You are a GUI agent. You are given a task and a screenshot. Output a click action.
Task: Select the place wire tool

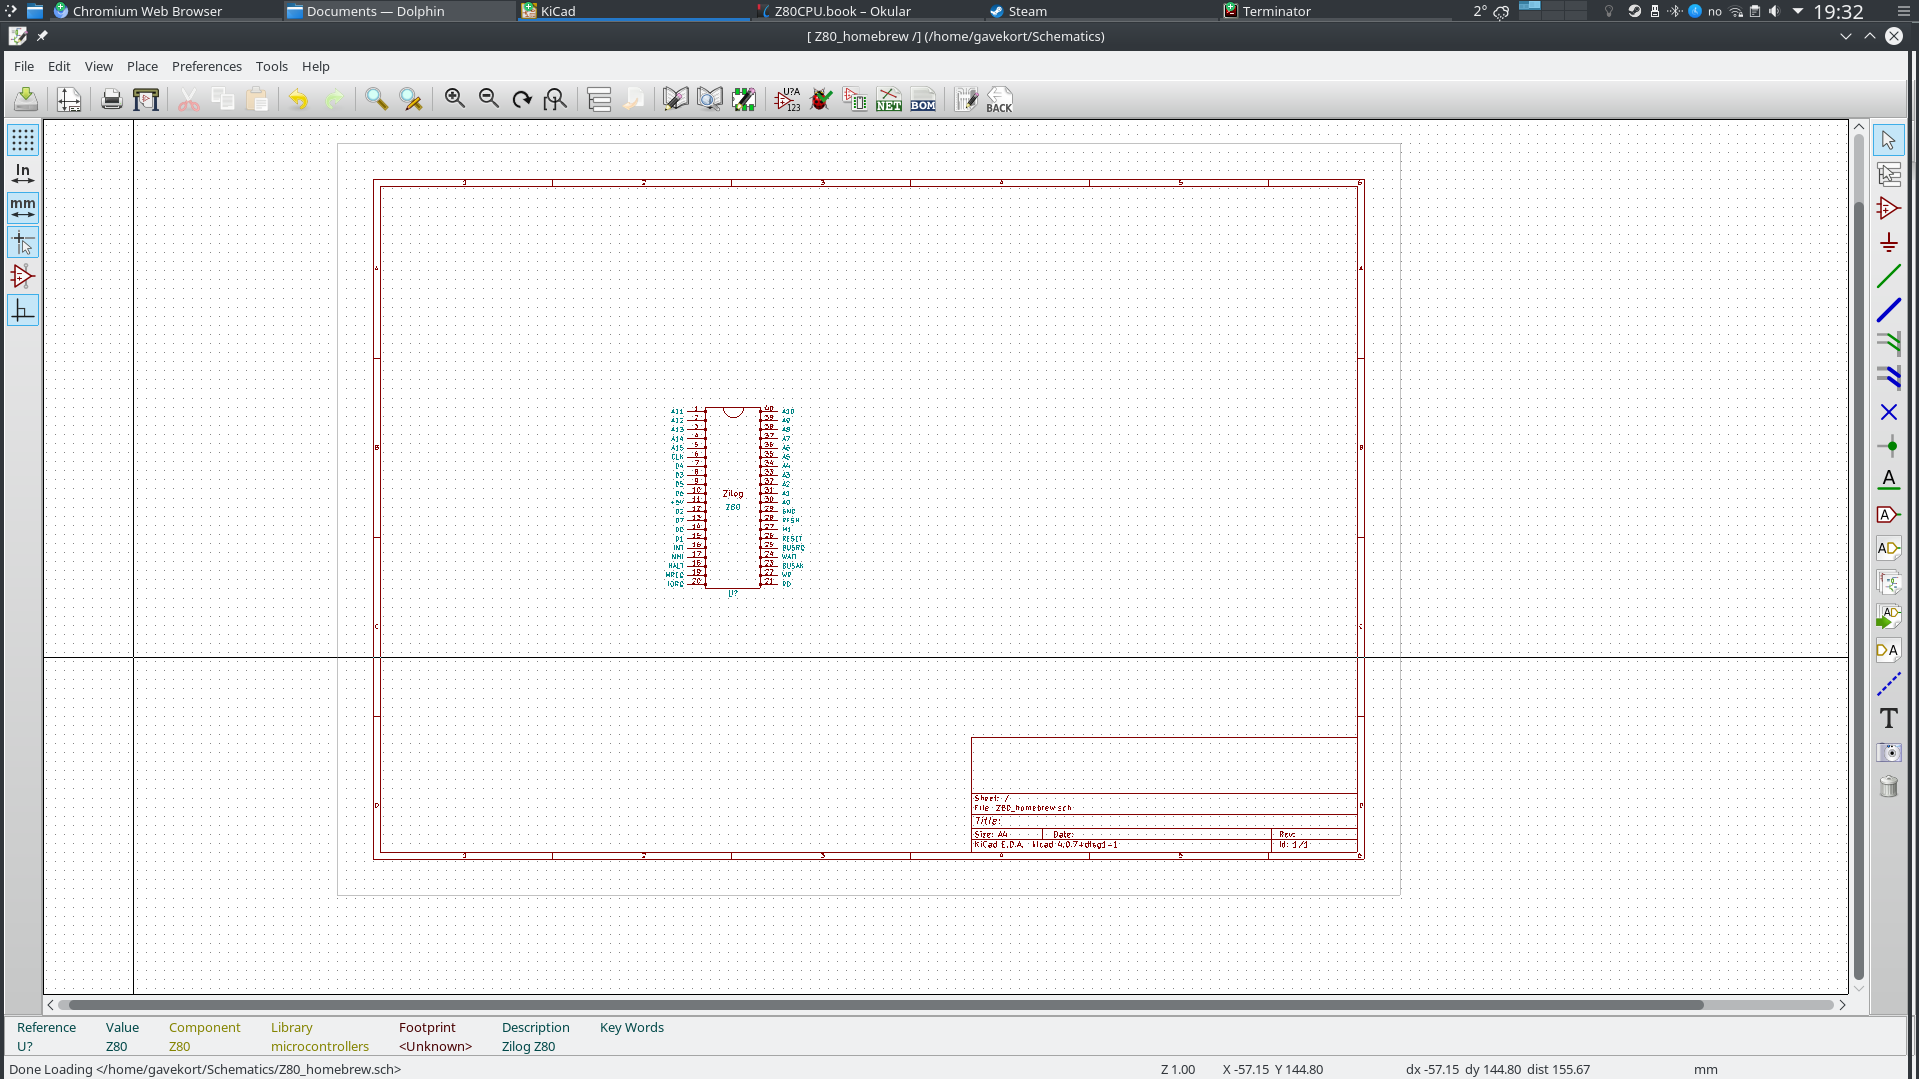pos(1888,276)
